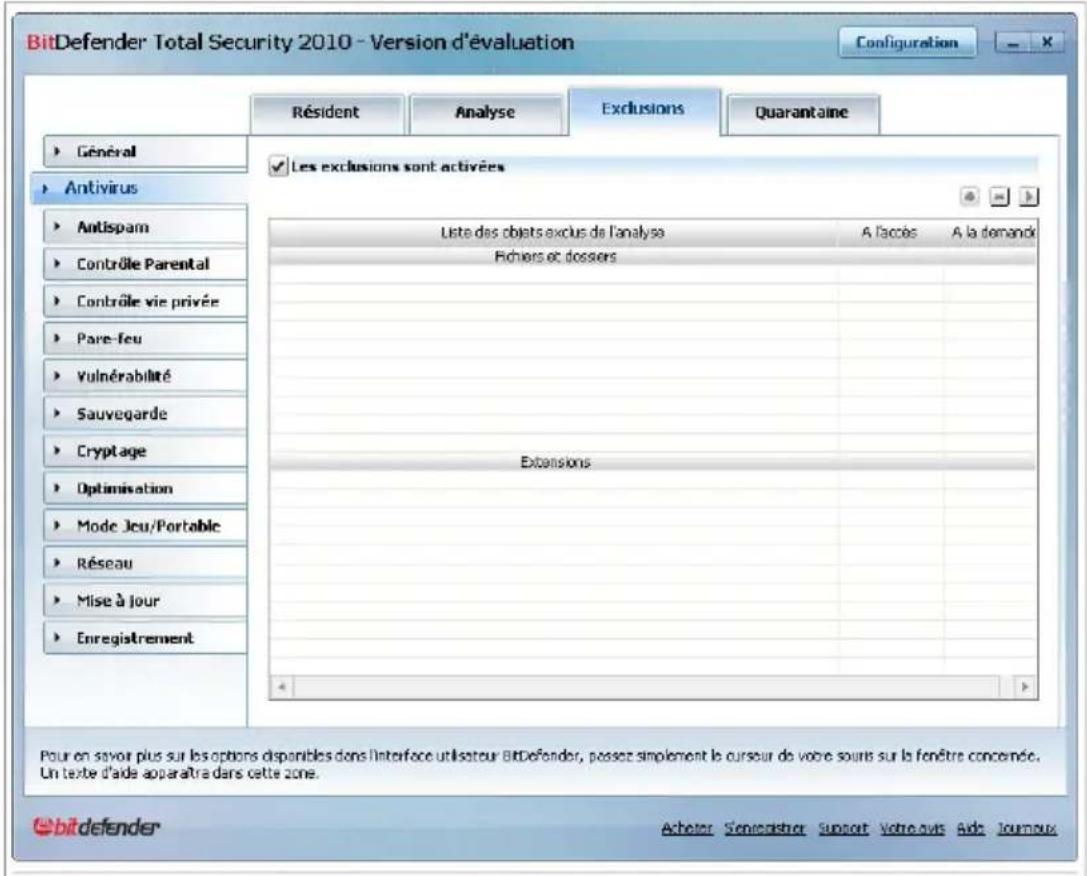Expand the Général section
This screenshot has height=876, width=1087.
[146, 151]
